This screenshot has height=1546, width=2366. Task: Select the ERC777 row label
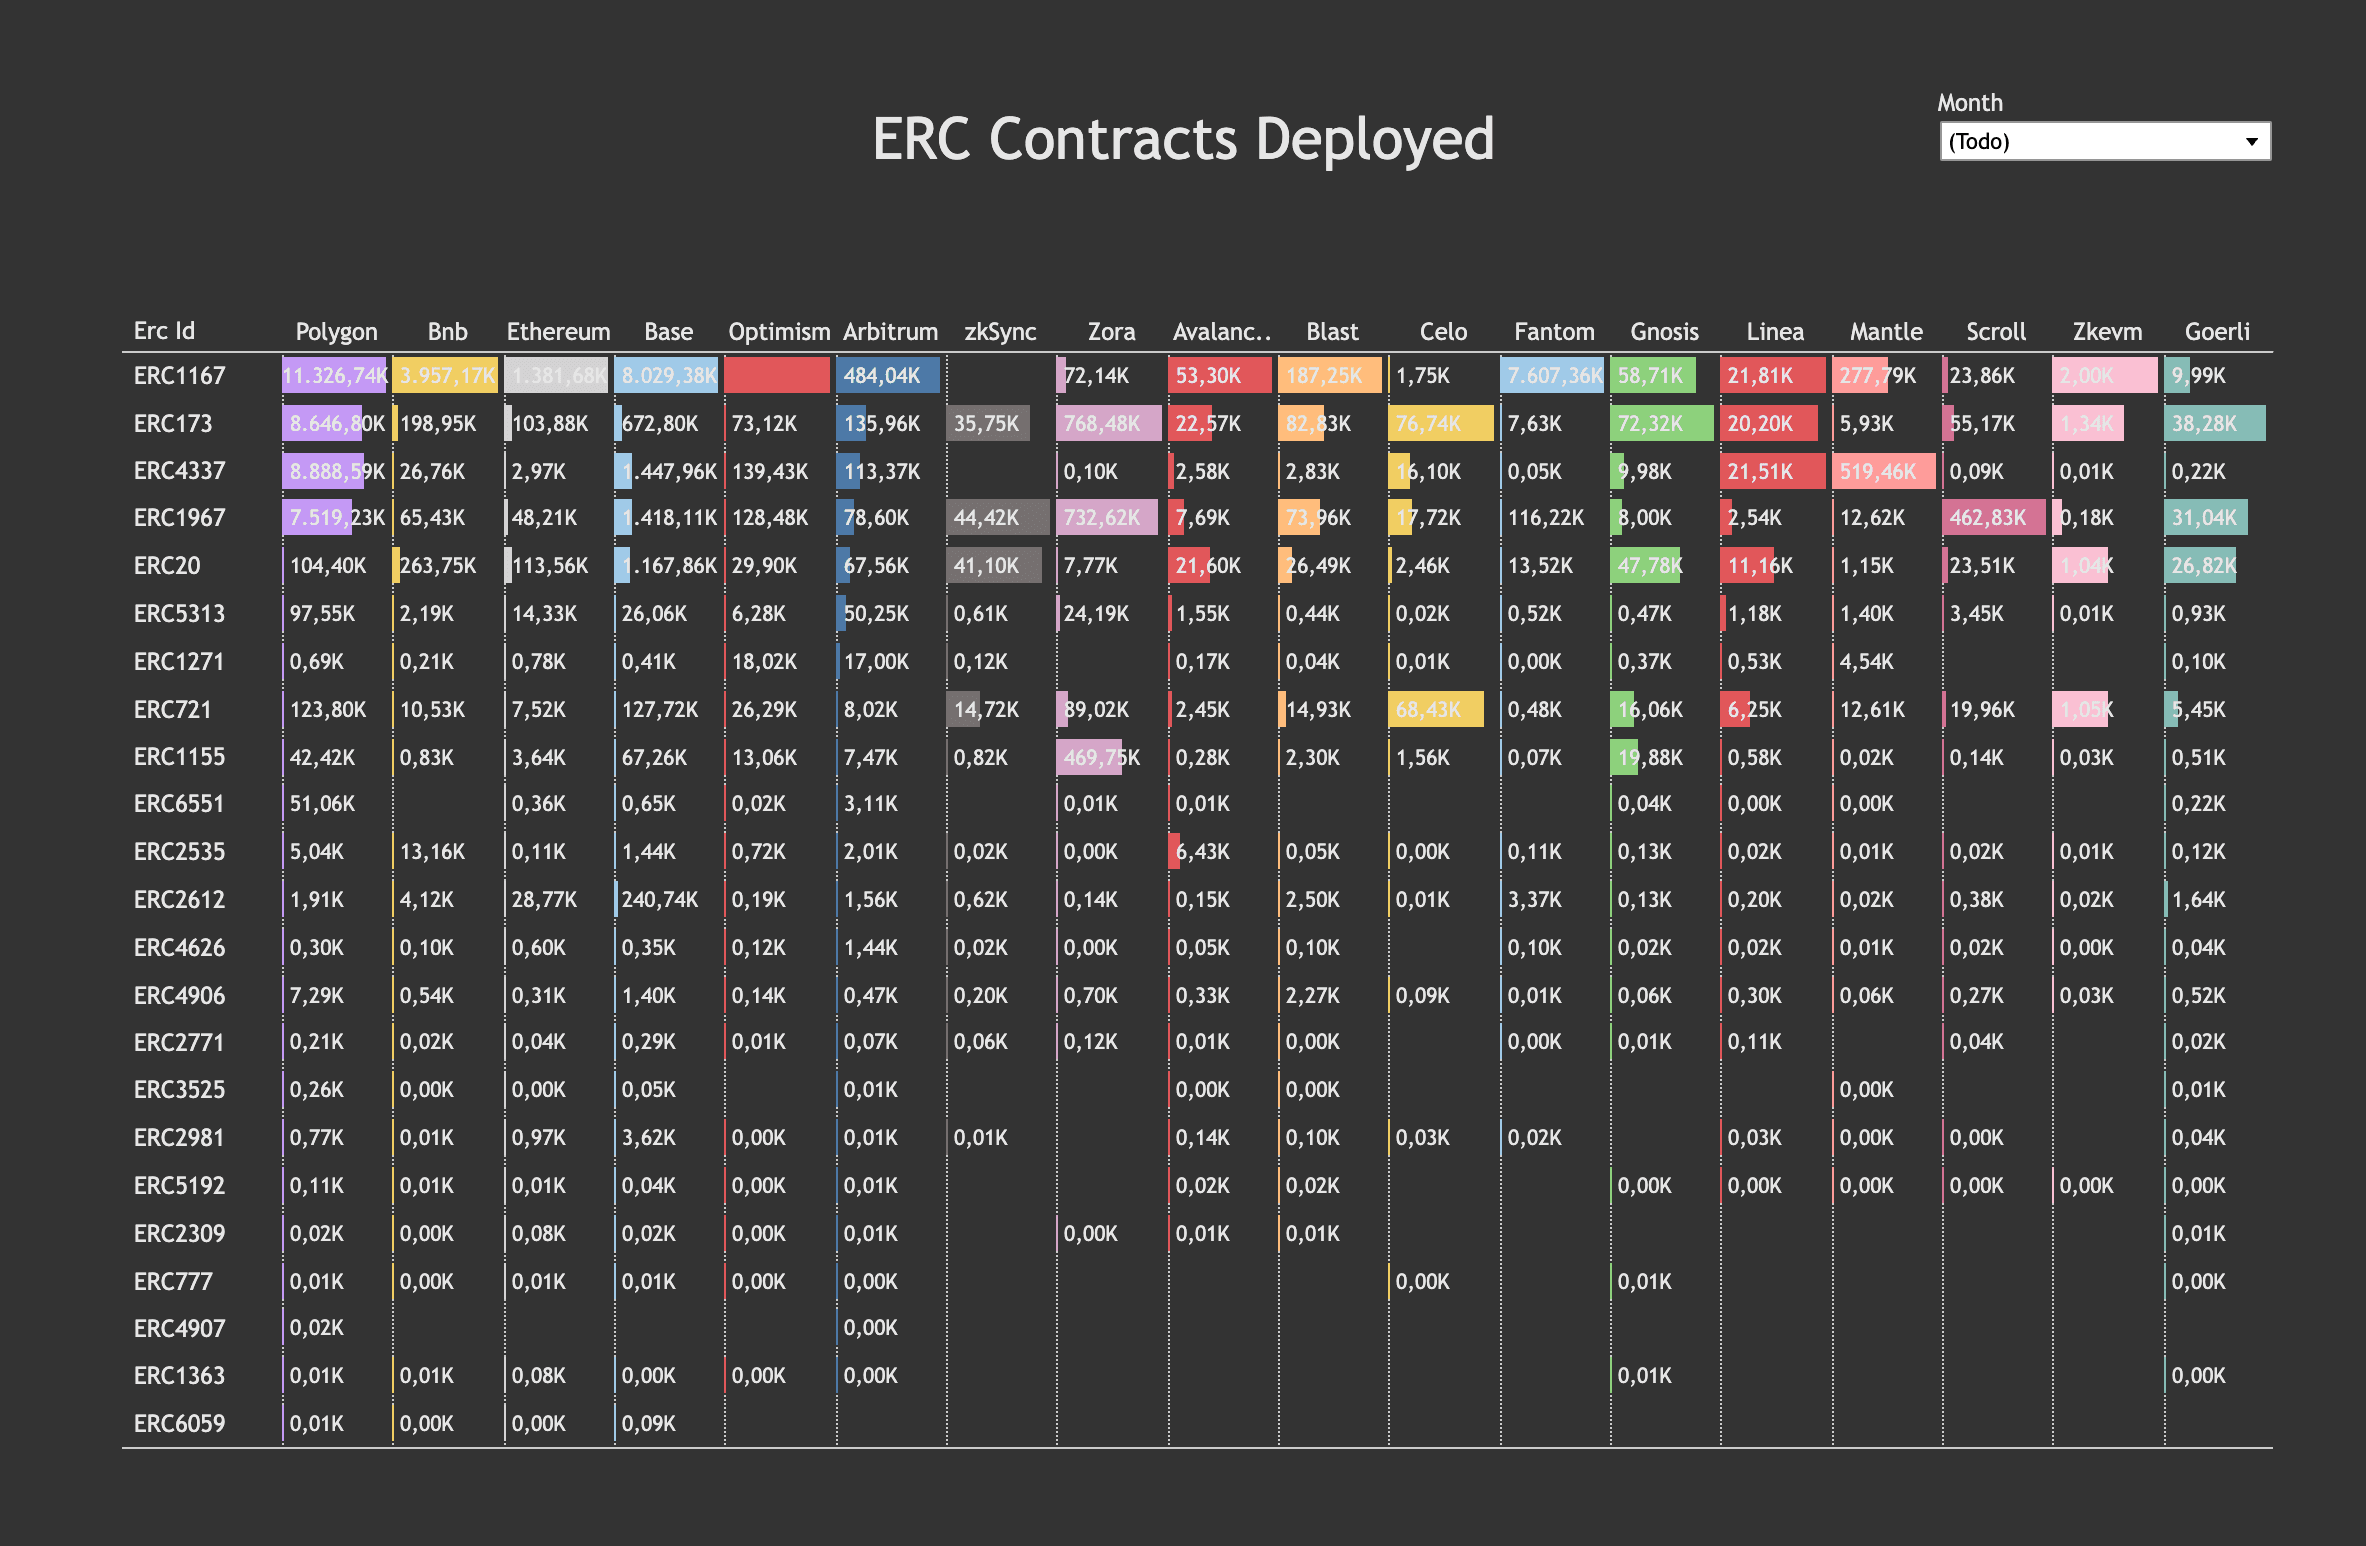(x=173, y=1282)
